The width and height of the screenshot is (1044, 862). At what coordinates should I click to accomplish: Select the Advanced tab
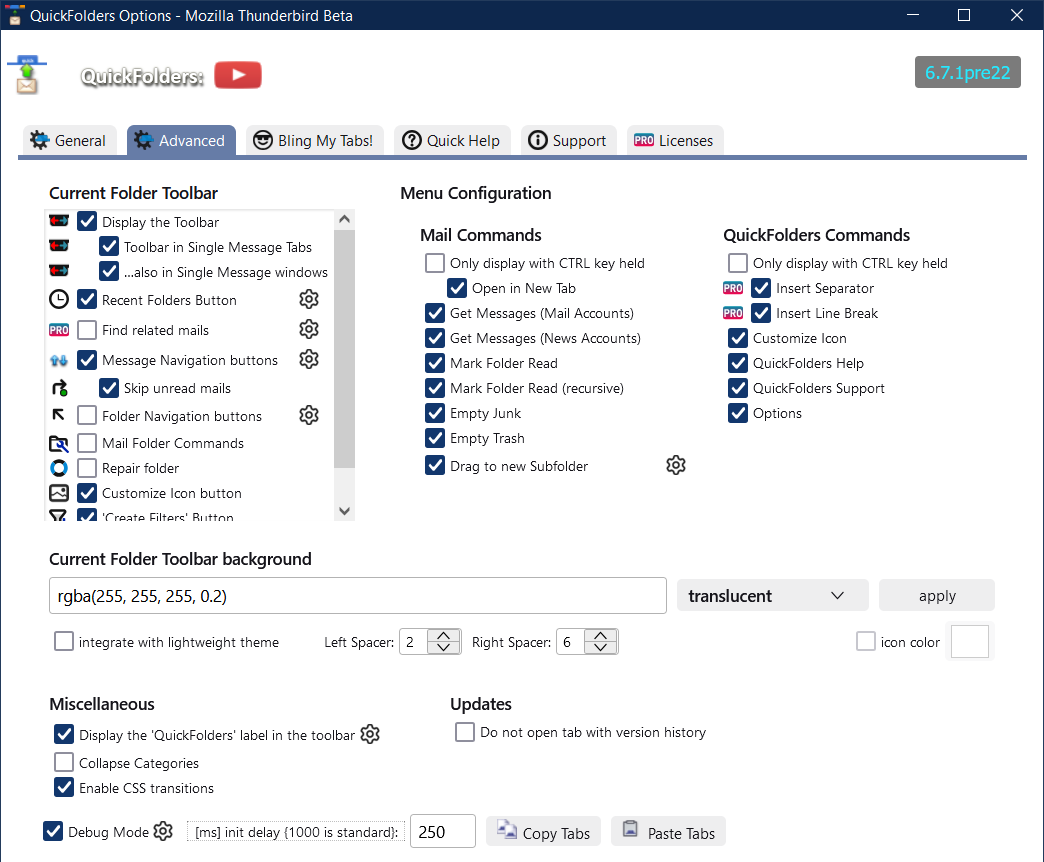[x=181, y=140]
